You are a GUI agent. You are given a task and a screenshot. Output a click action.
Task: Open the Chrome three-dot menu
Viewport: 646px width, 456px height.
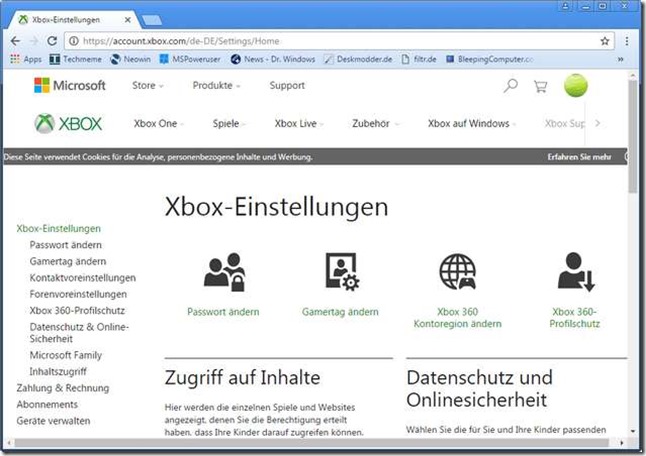click(x=626, y=41)
